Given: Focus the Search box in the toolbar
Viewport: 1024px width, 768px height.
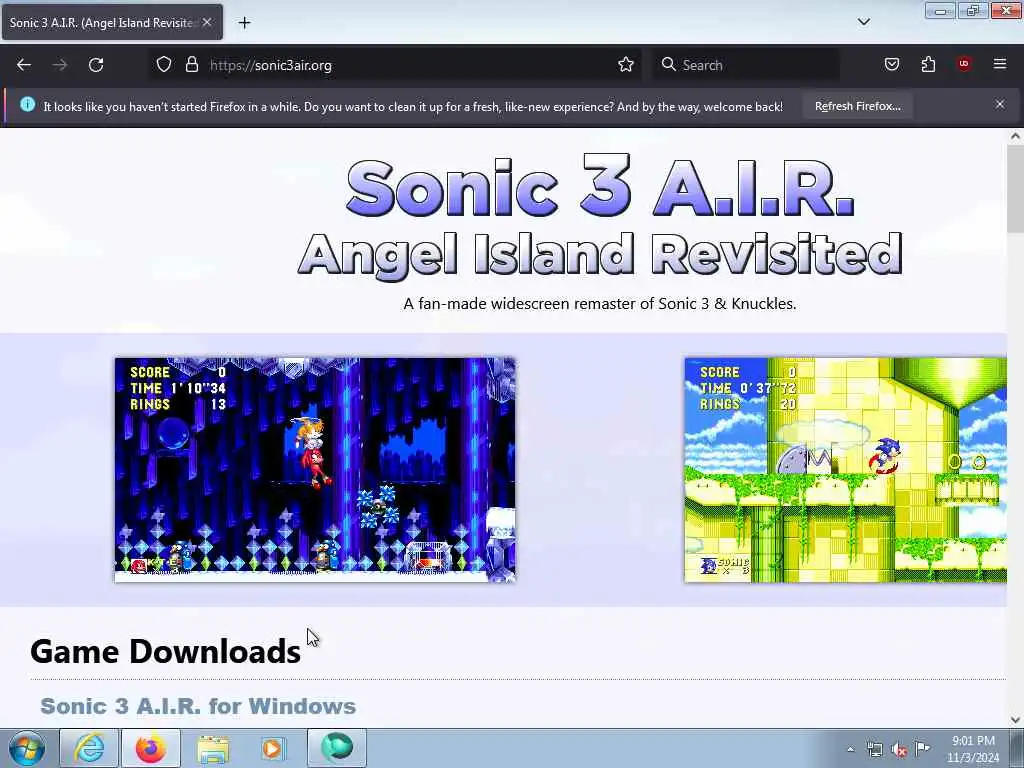Looking at the screenshot, I should point(745,65).
